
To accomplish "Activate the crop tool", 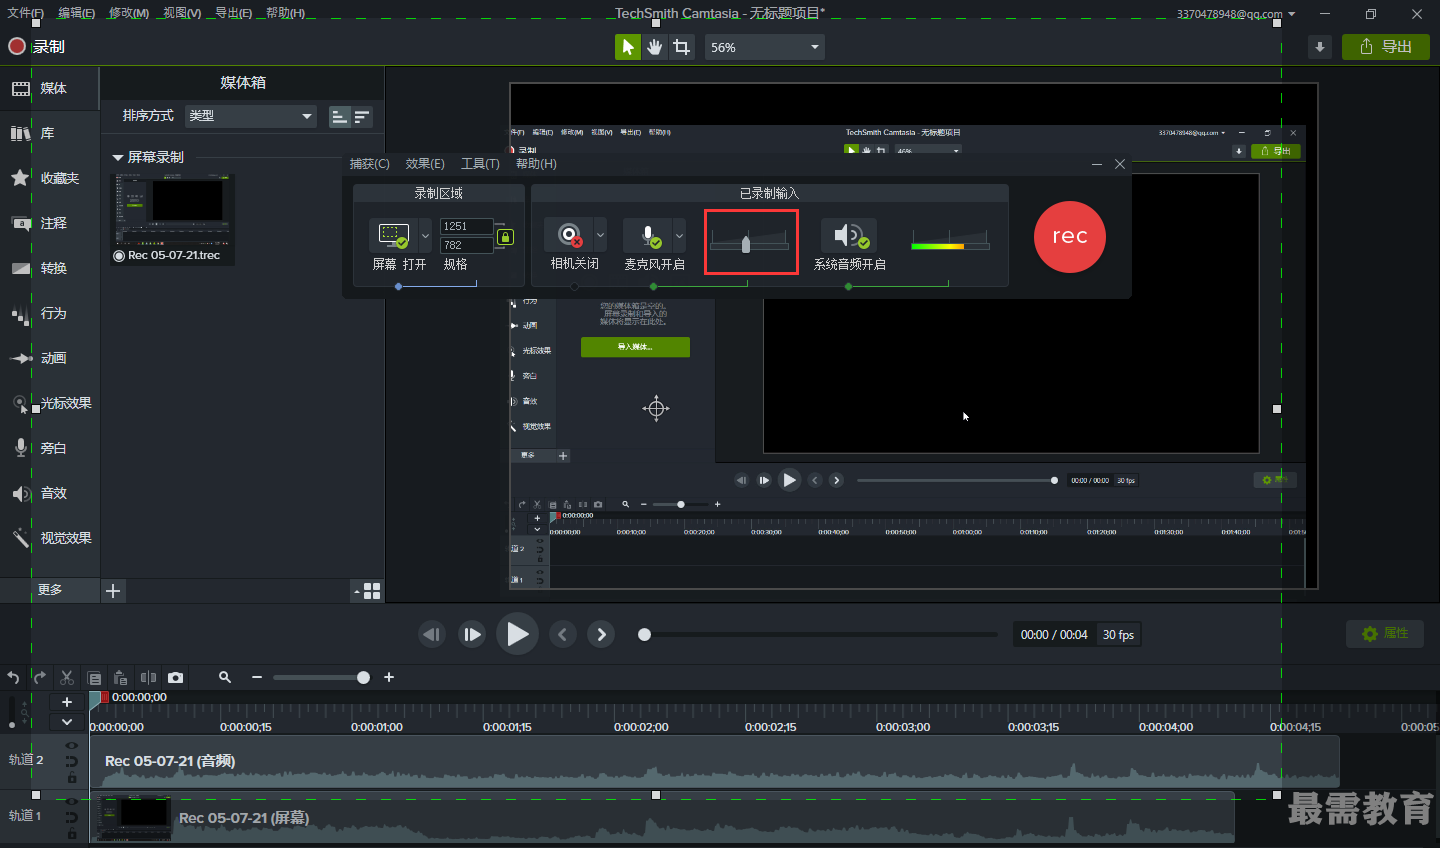I will point(682,47).
